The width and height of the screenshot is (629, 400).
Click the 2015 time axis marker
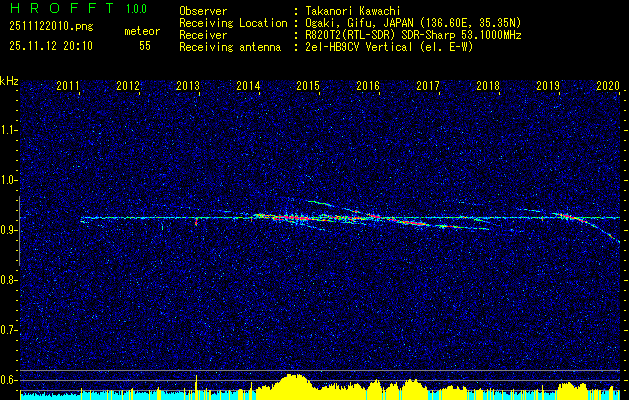point(308,85)
